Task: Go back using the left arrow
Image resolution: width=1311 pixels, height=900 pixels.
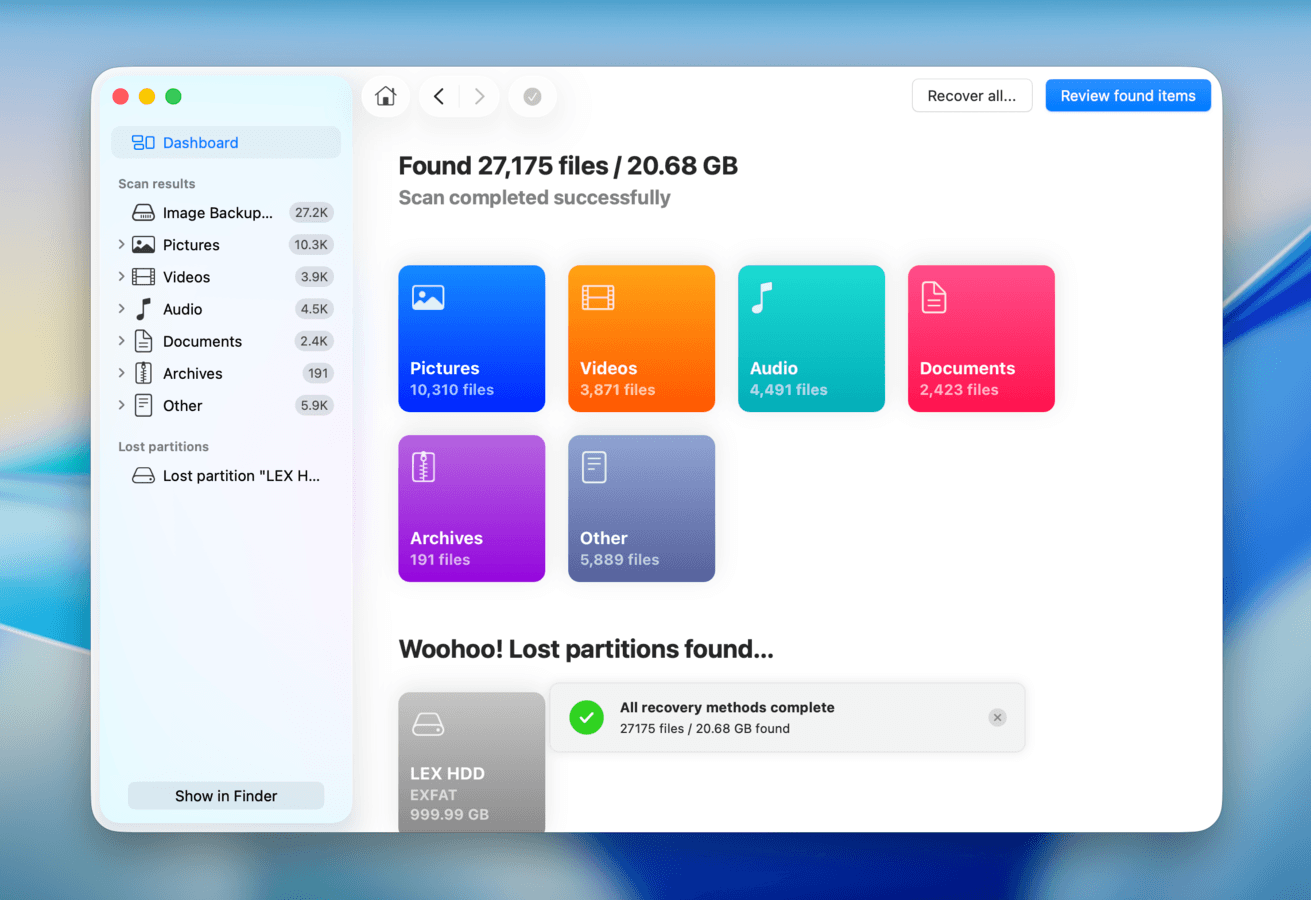Action: click(x=439, y=96)
